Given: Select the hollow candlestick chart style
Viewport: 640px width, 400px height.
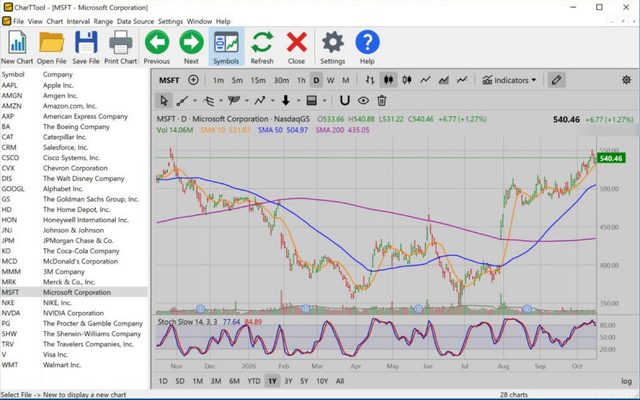Looking at the screenshot, I should [x=407, y=80].
